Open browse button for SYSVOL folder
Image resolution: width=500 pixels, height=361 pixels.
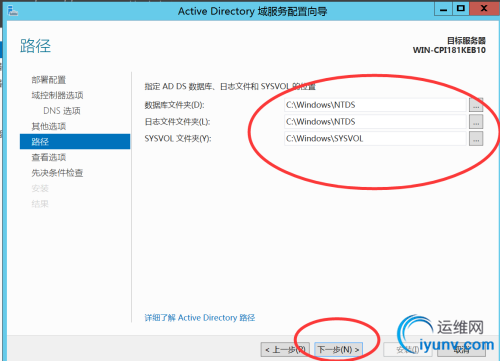[476, 138]
